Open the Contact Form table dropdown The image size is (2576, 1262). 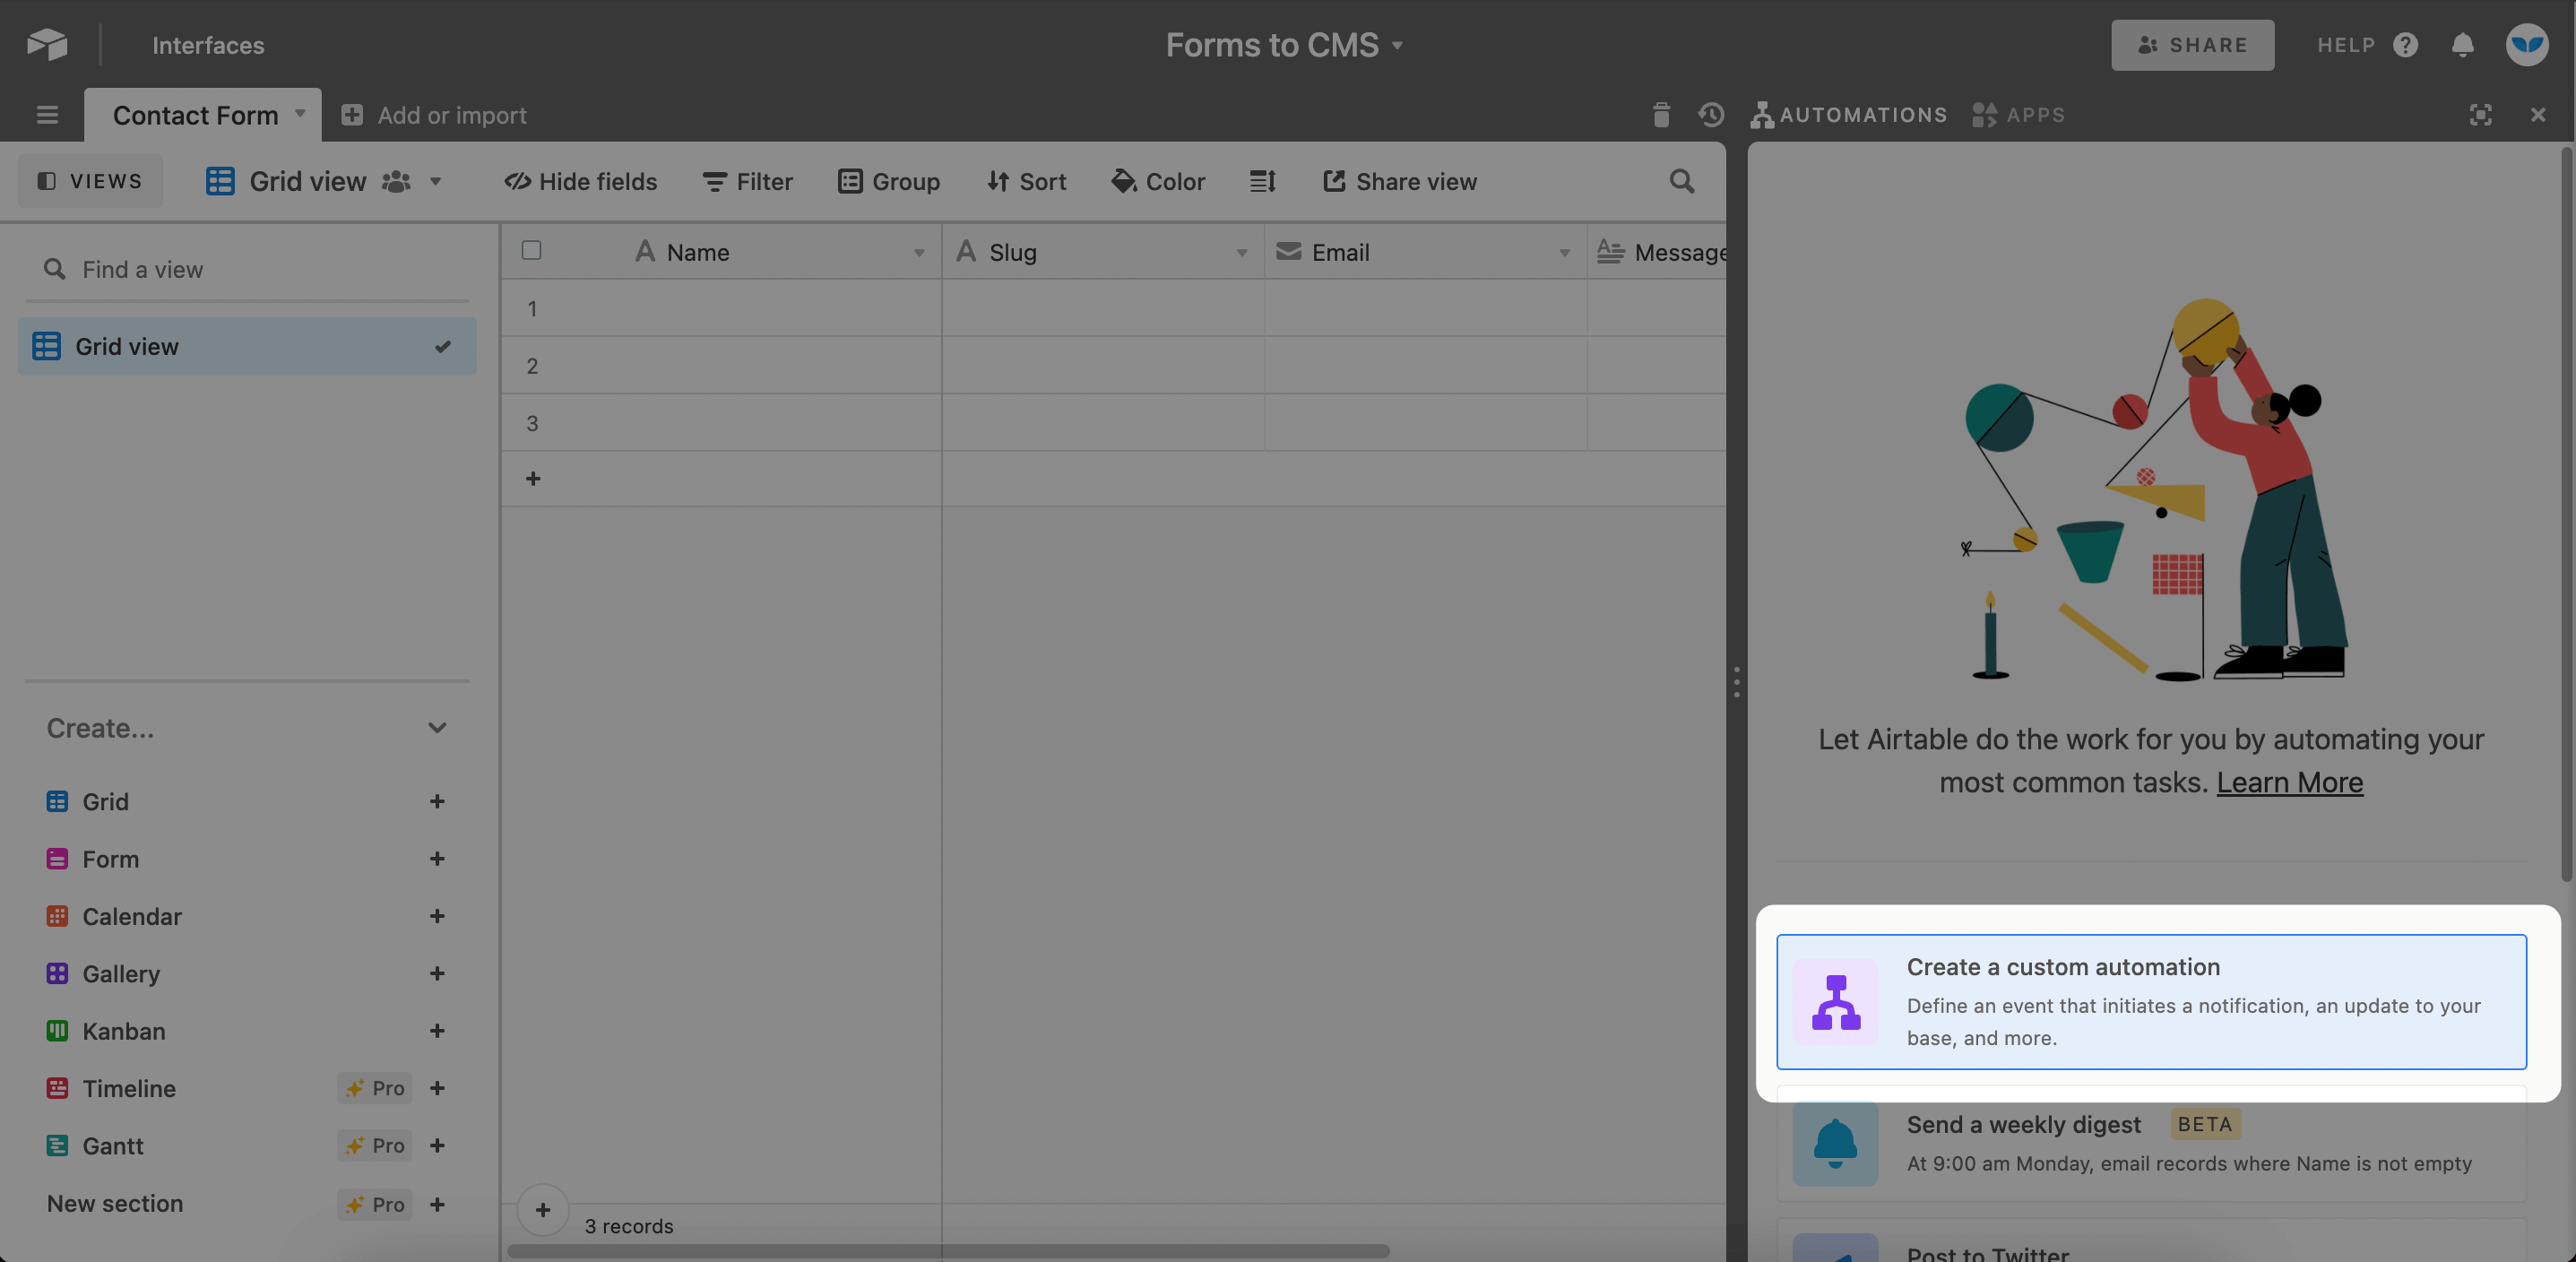tap(299, 115)
